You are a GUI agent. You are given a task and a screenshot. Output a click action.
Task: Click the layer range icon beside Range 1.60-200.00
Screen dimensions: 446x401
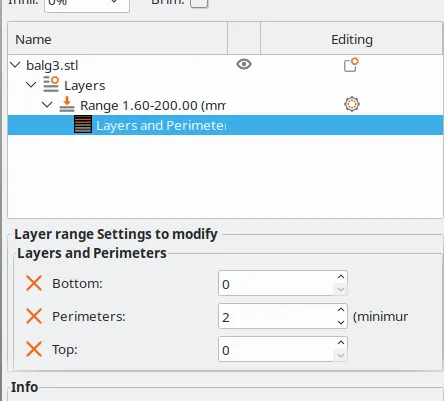point(67,104)
